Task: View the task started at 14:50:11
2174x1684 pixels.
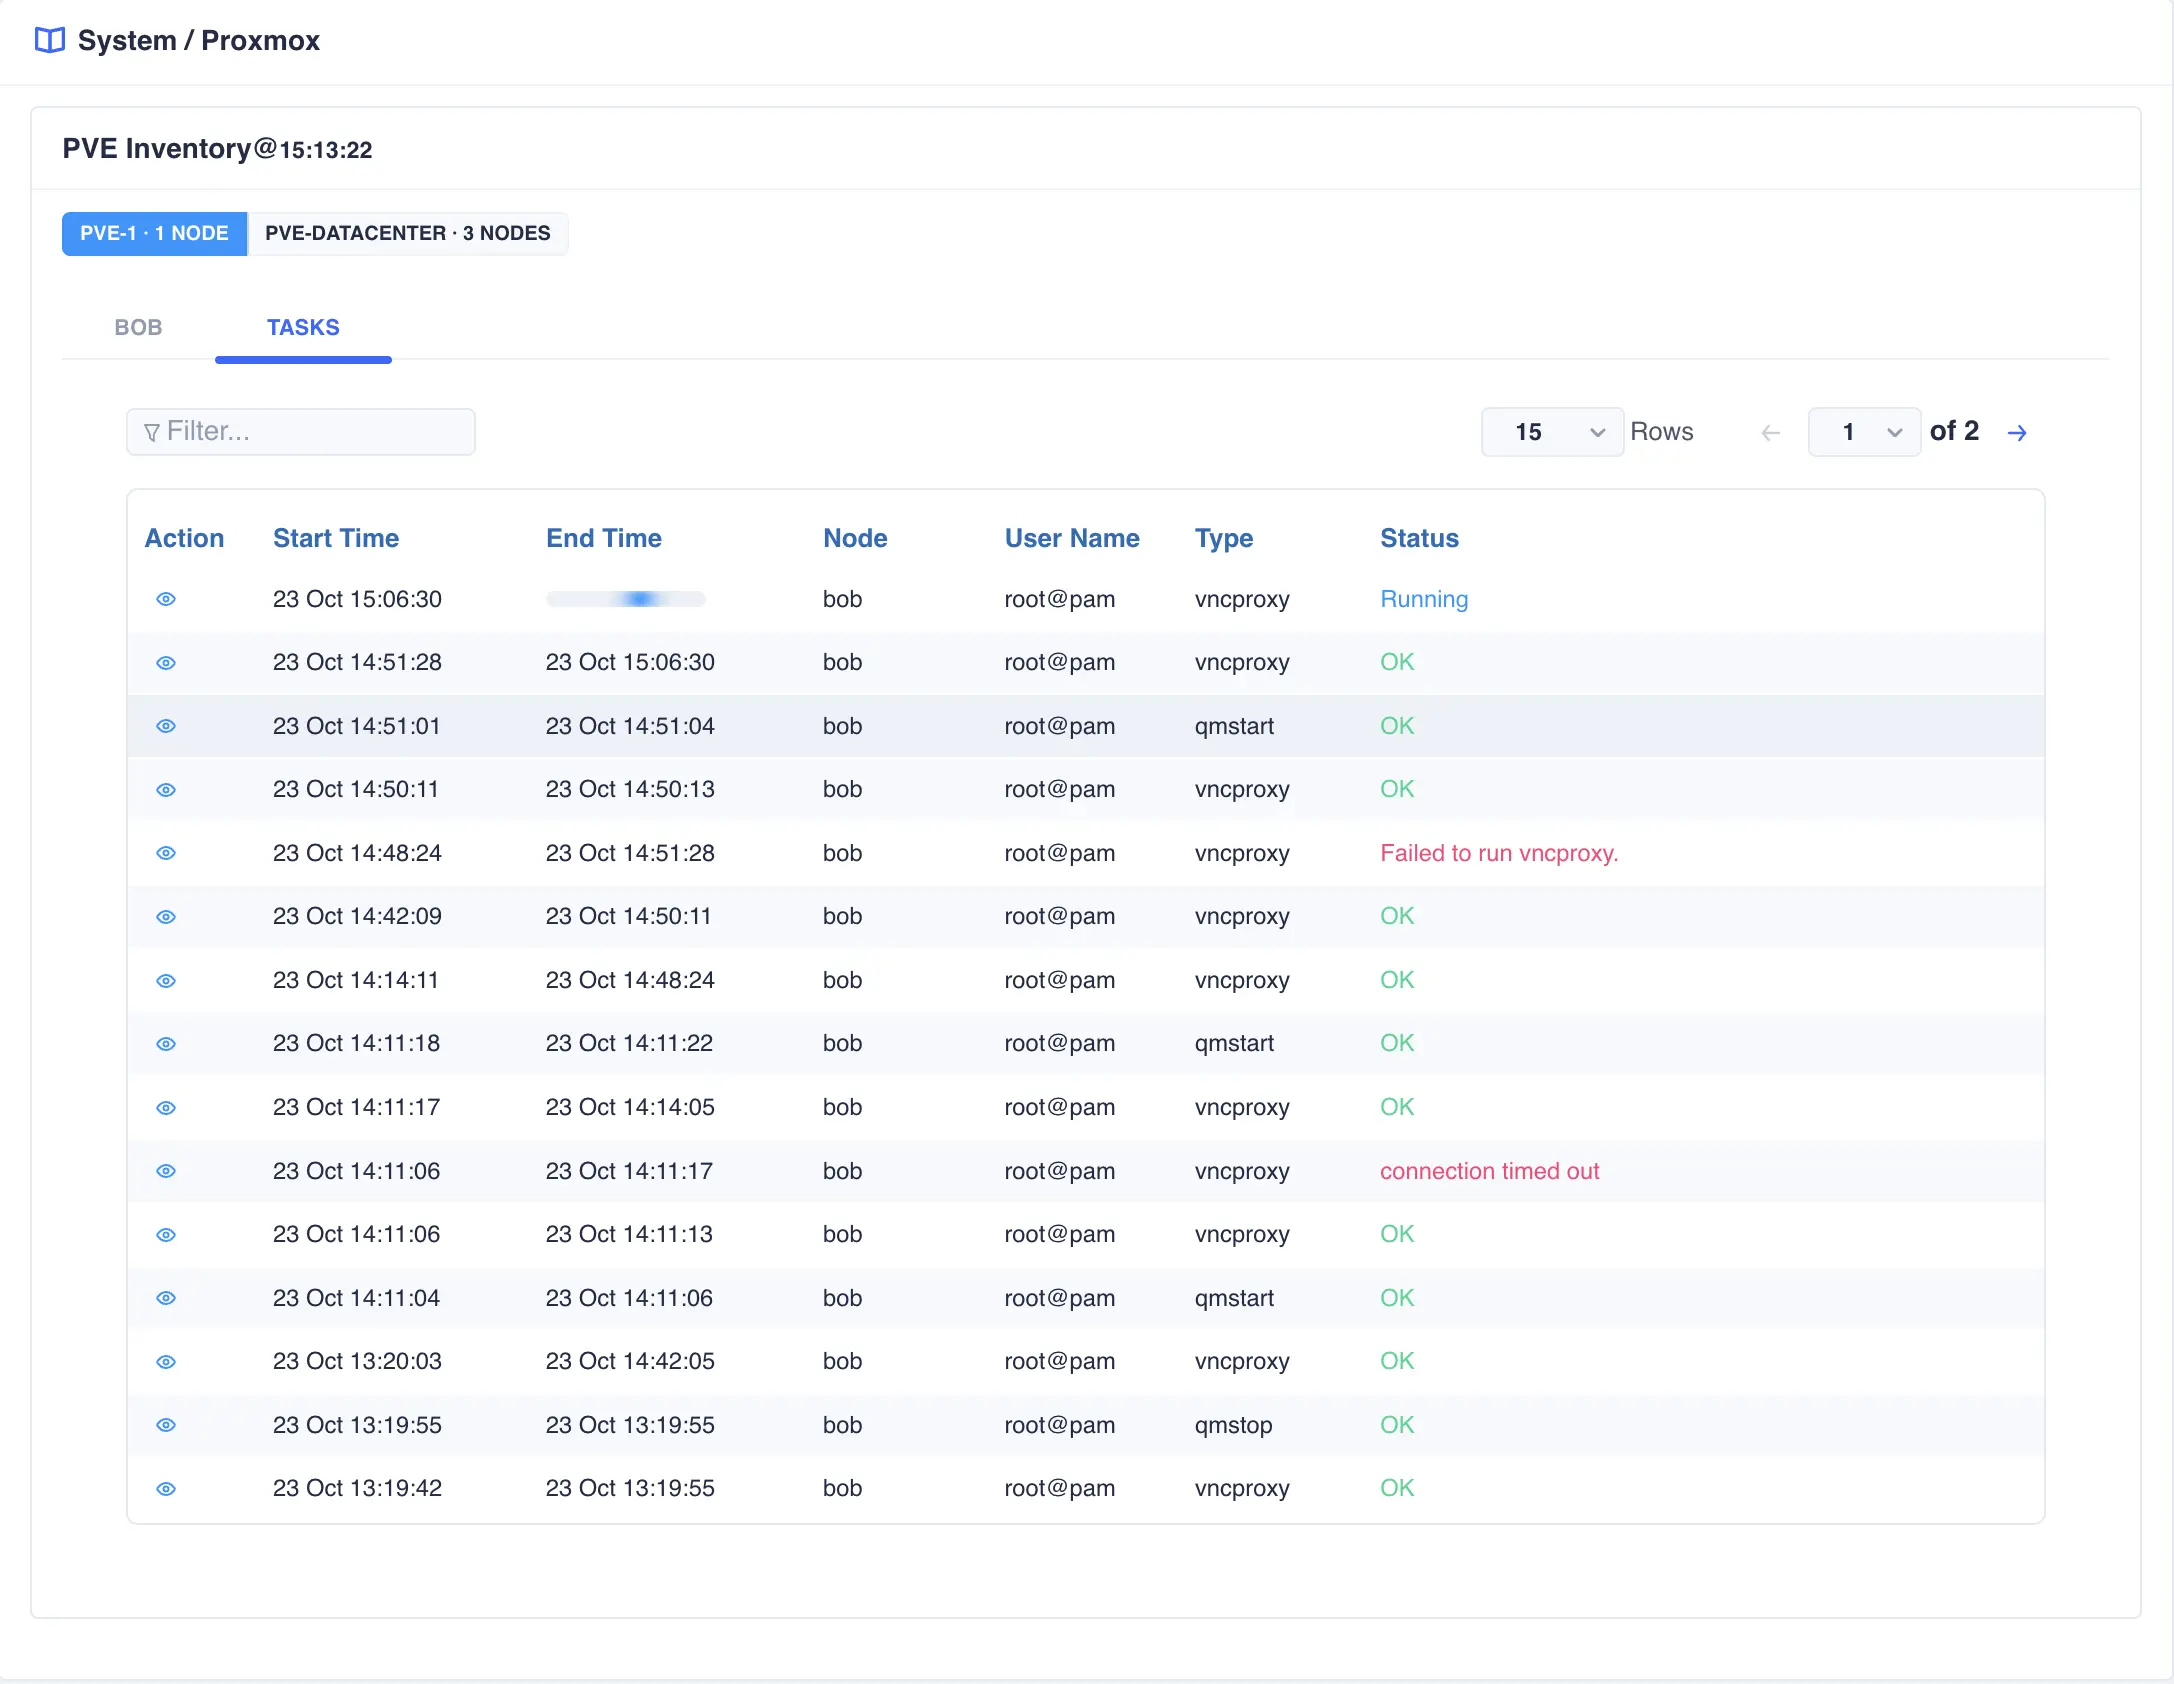Action: click(166, 790)
